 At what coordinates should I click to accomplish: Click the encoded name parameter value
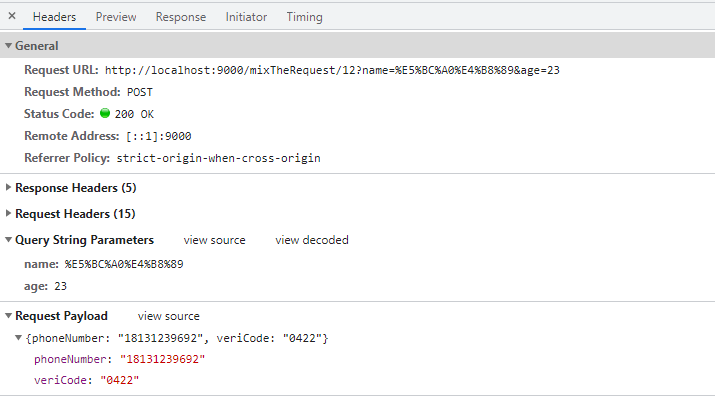point(124,264)
